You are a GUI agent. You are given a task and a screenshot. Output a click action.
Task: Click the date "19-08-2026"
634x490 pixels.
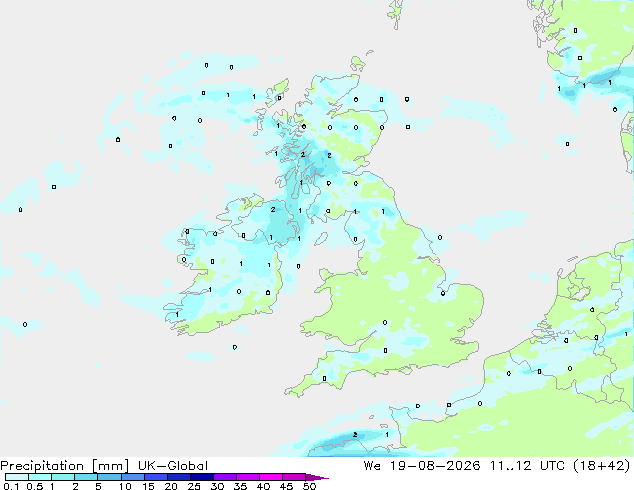tap(435, 466)
